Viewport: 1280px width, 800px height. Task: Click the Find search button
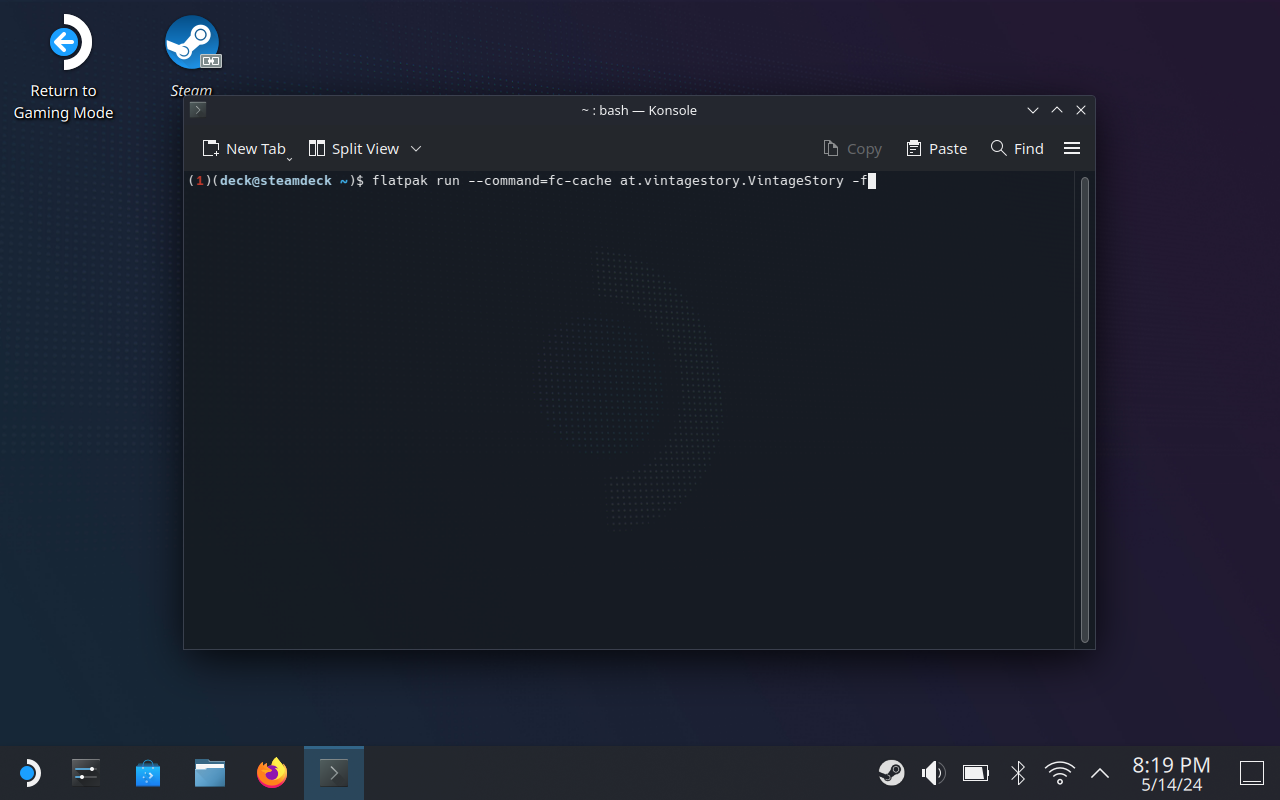click(x=1017, y=148)
